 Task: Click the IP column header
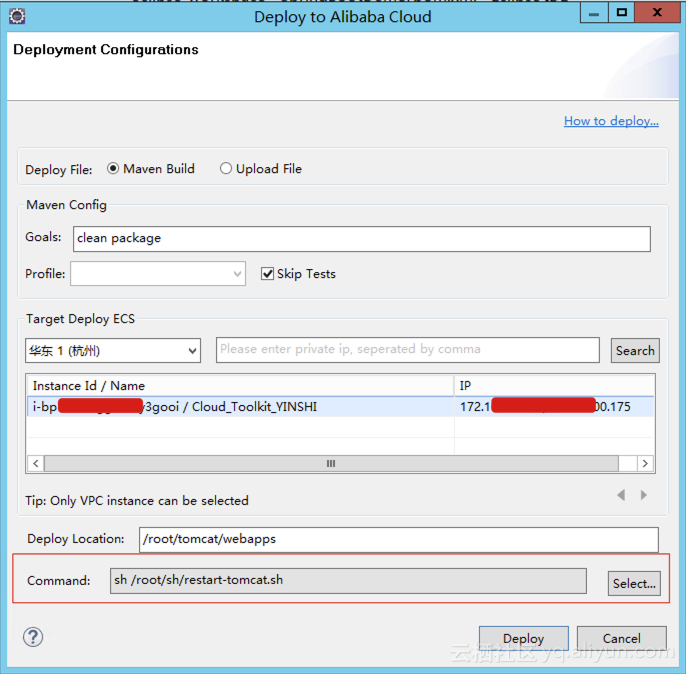[554, 386]
